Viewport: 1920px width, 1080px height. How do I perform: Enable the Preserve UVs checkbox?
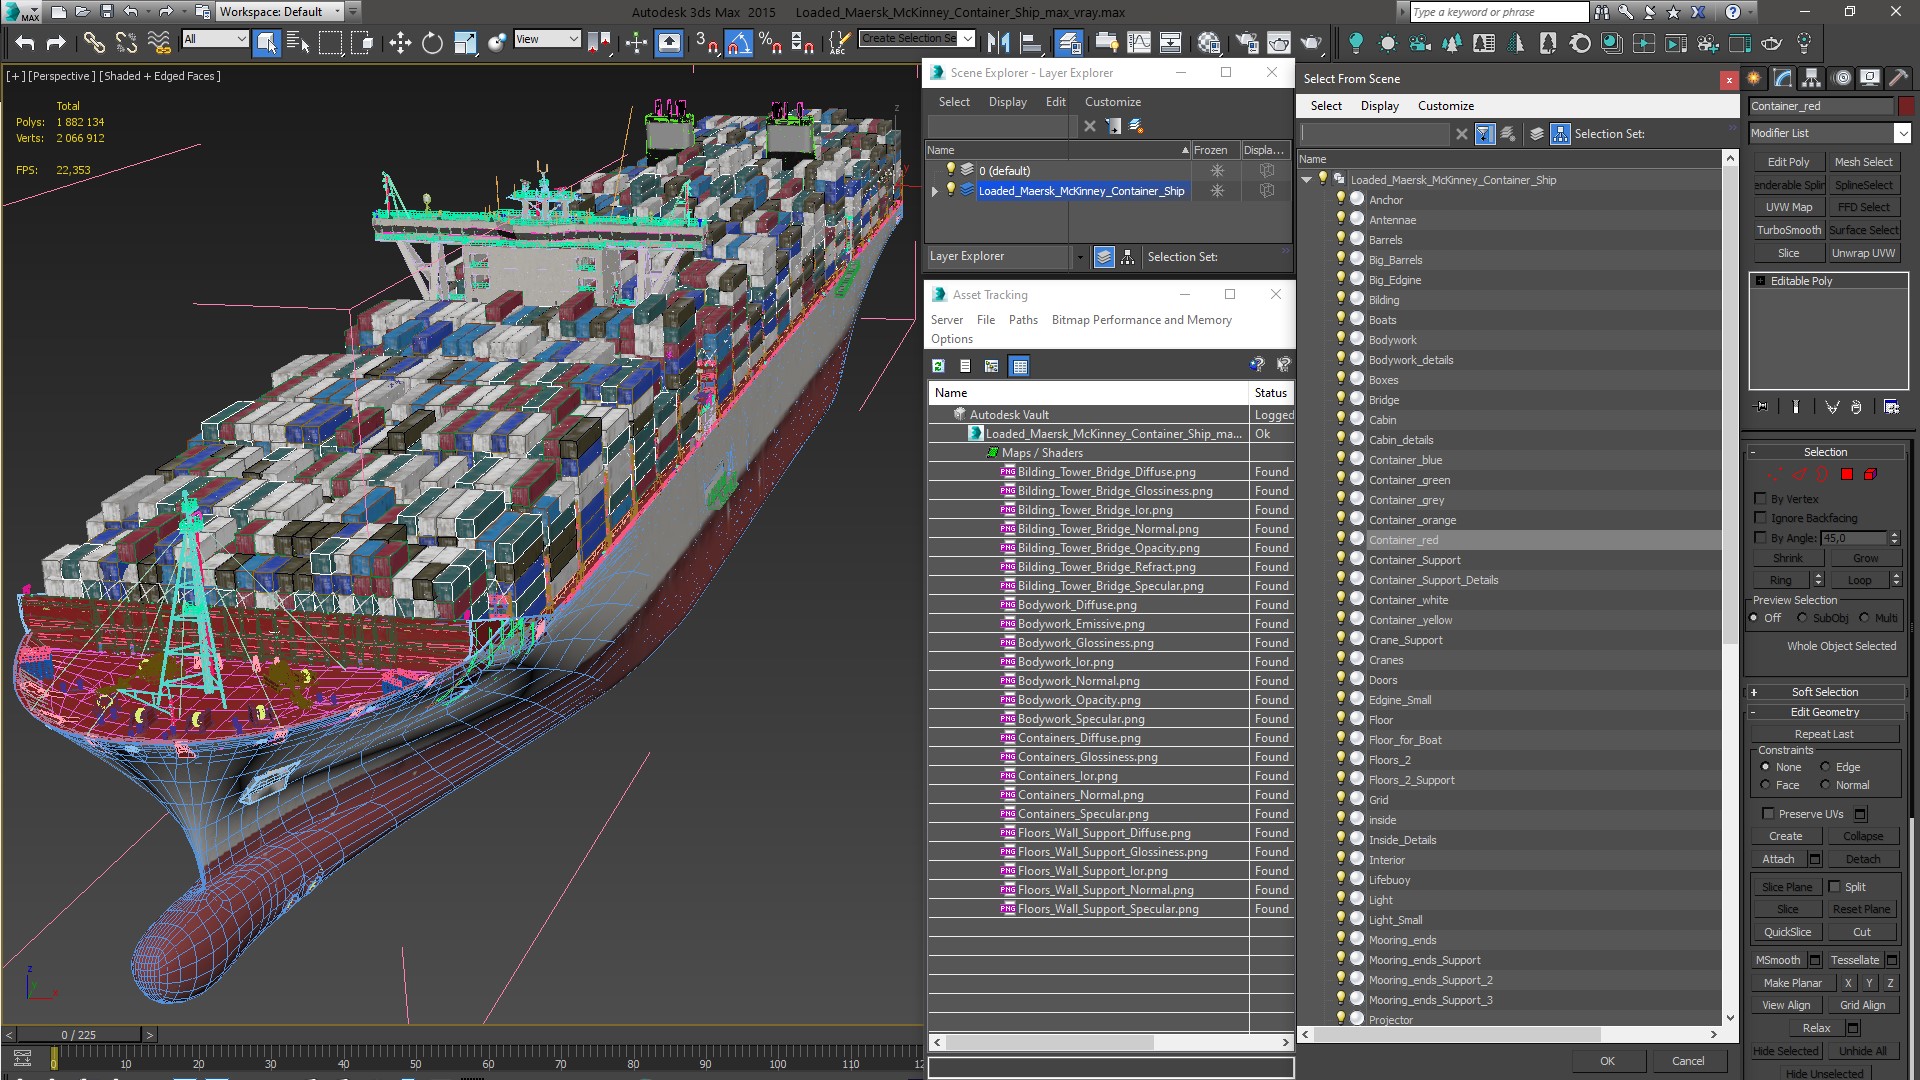(1768, 814)
